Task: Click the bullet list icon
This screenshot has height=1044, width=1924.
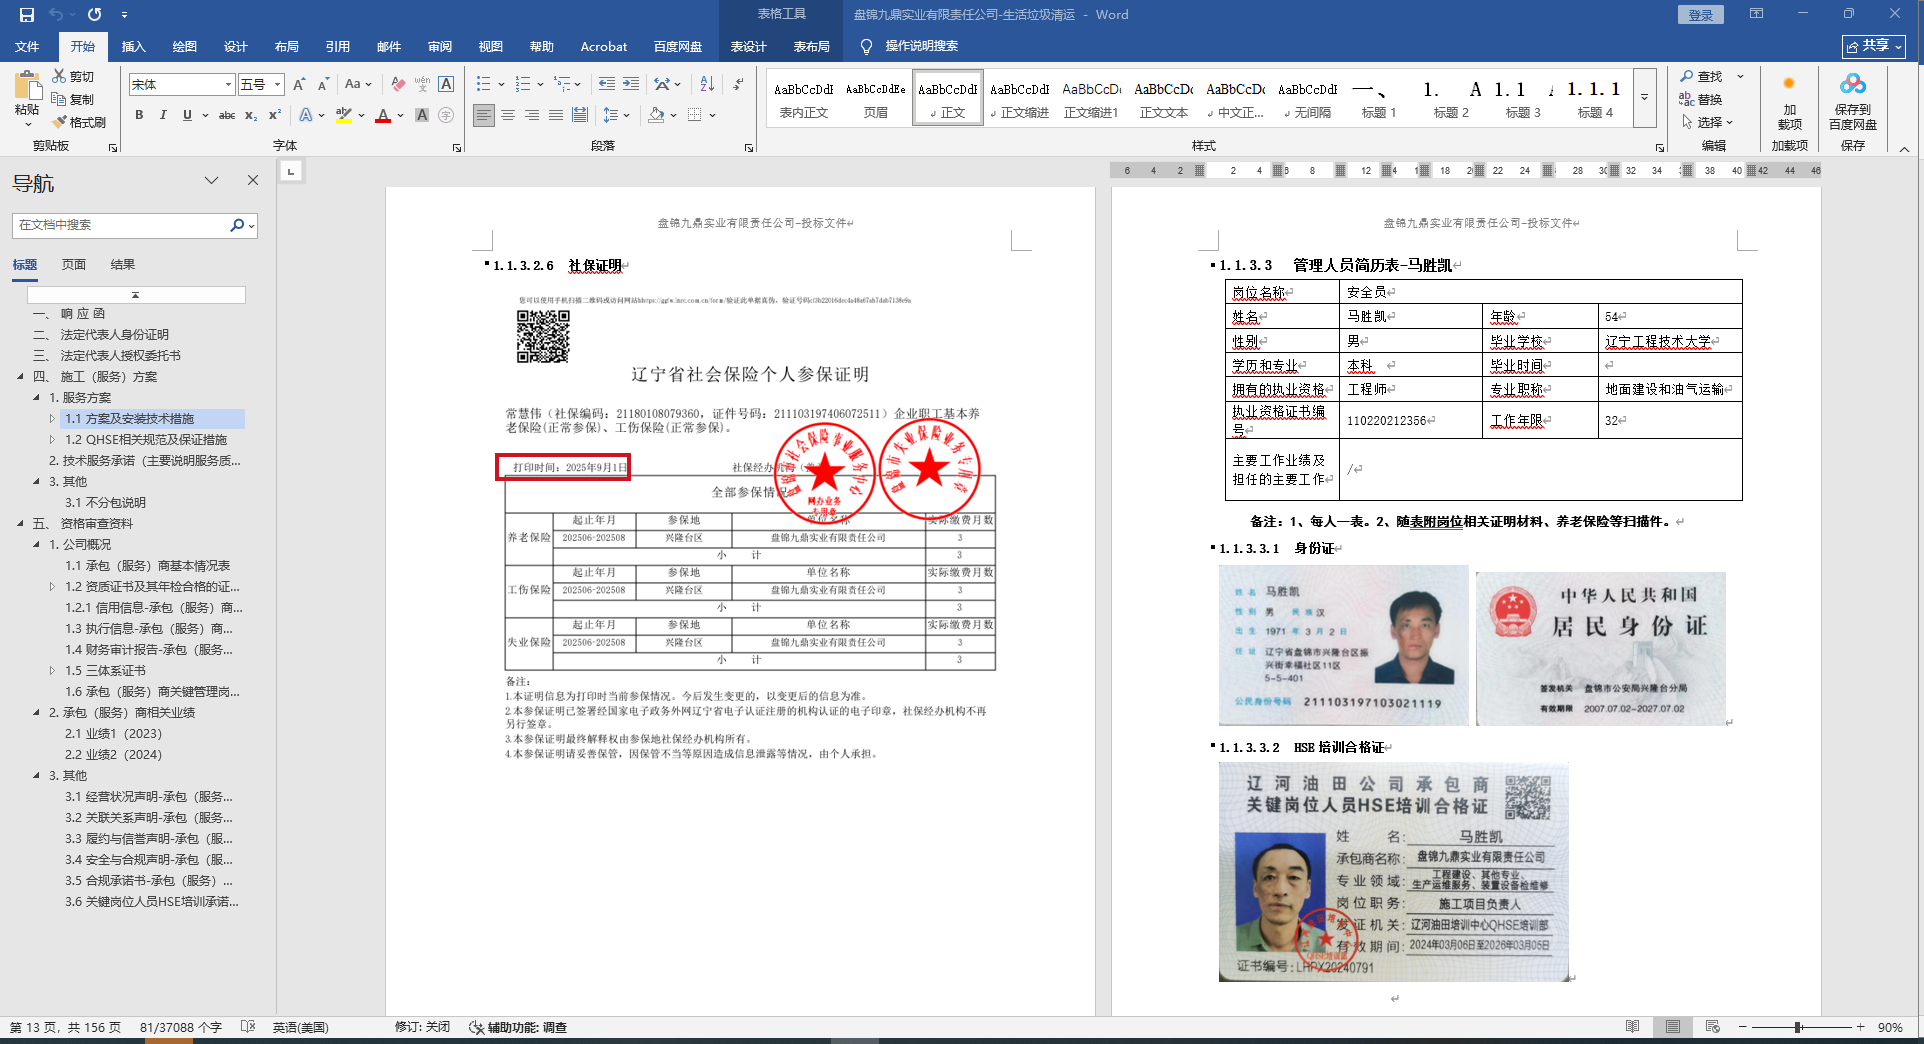Action: click(x=484, y=84)
